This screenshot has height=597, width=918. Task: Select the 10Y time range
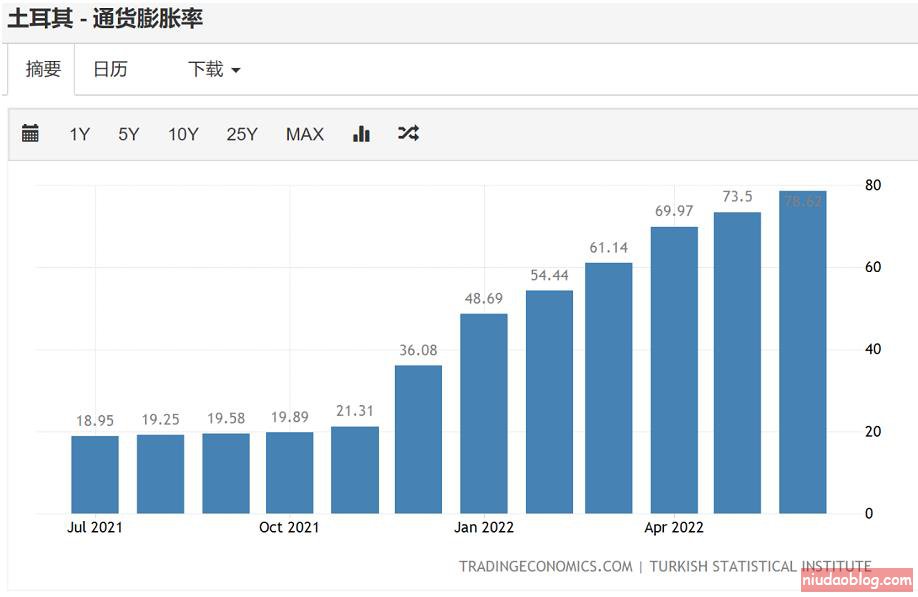click(183, 134)
